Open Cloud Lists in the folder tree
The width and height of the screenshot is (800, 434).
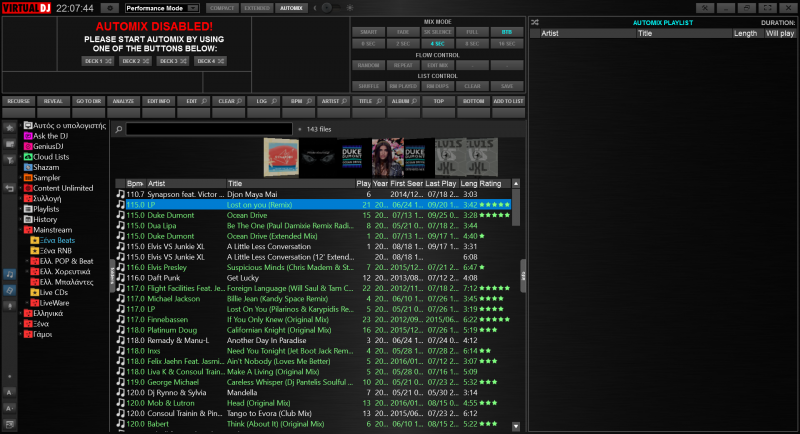click(50, 157)
